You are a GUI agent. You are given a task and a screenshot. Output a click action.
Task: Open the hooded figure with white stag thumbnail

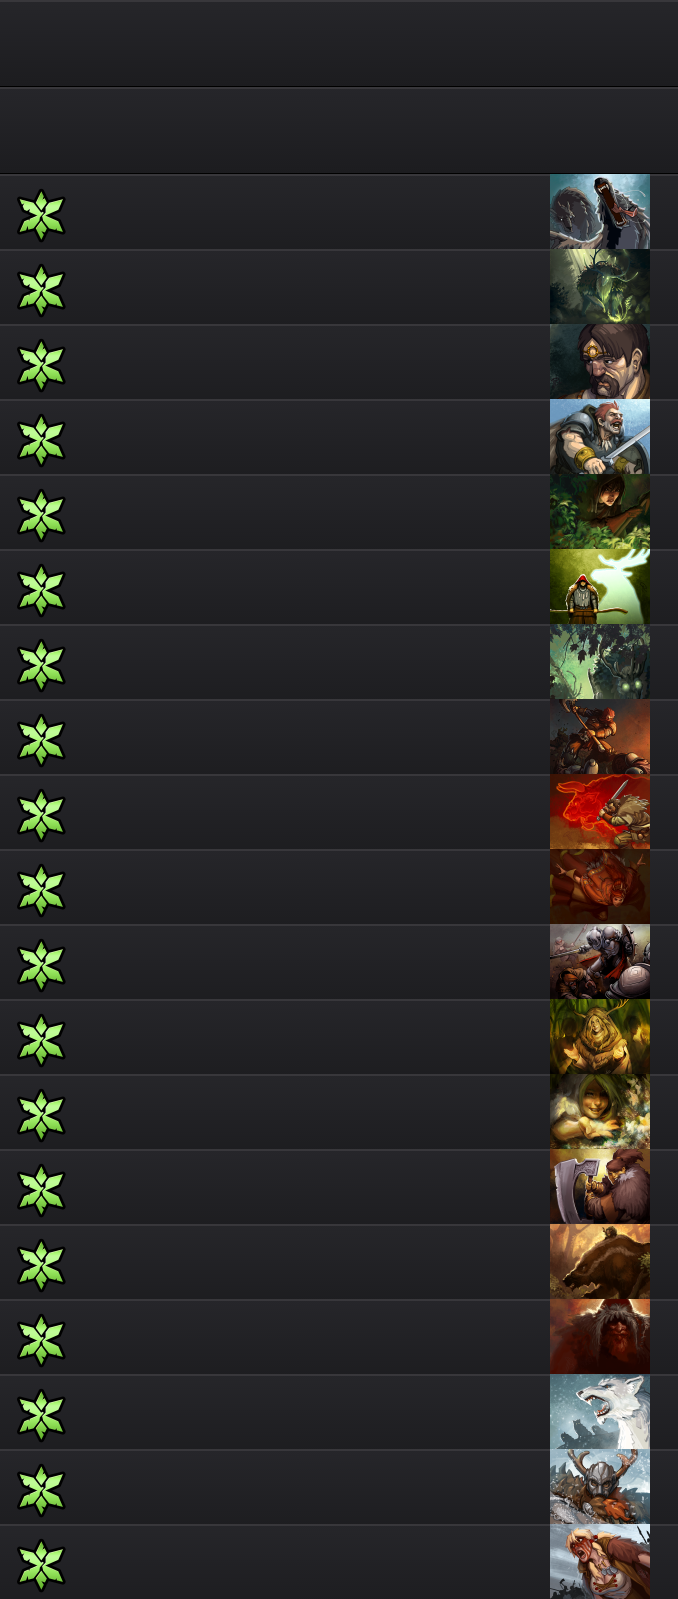[600, 587]
